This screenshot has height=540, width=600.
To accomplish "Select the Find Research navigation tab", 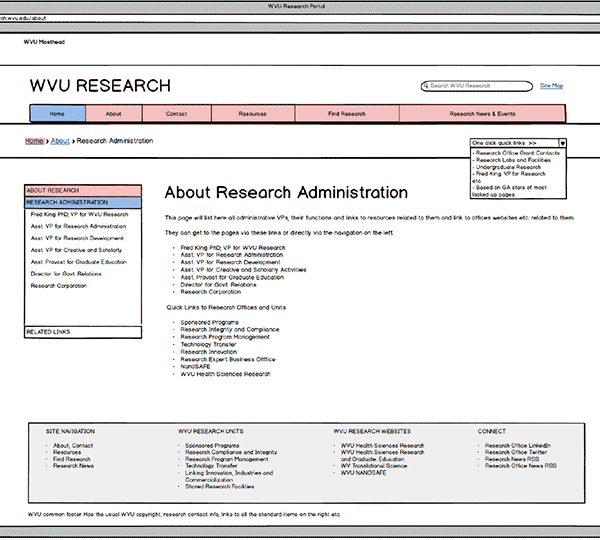I will pos(347,114).
